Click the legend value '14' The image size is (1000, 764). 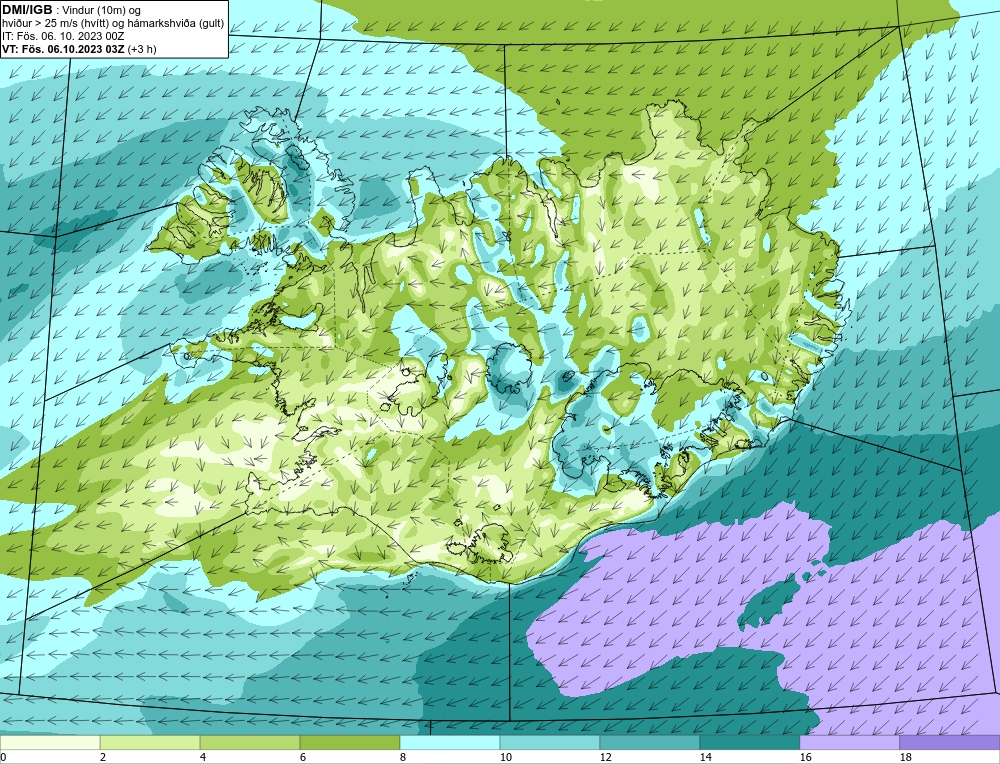coord(705,757)
